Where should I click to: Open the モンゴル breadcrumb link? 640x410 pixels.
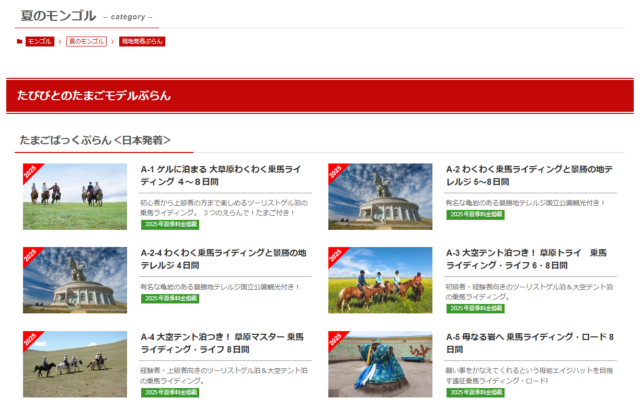(x=40, y=41)
